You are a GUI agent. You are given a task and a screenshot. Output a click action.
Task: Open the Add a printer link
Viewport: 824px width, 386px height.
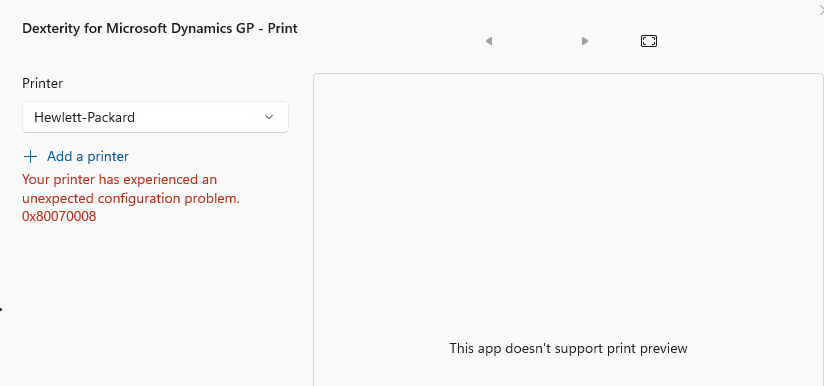click(x=88, y=157)
